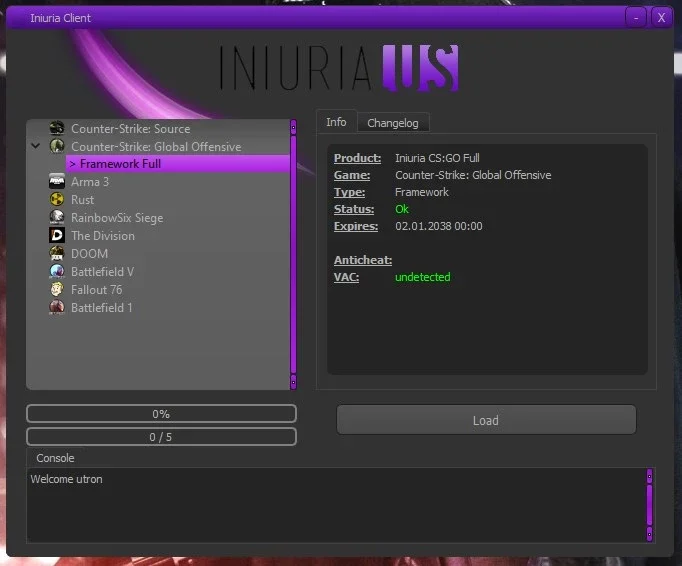Click the green 'undetected' VAC value

423,277
